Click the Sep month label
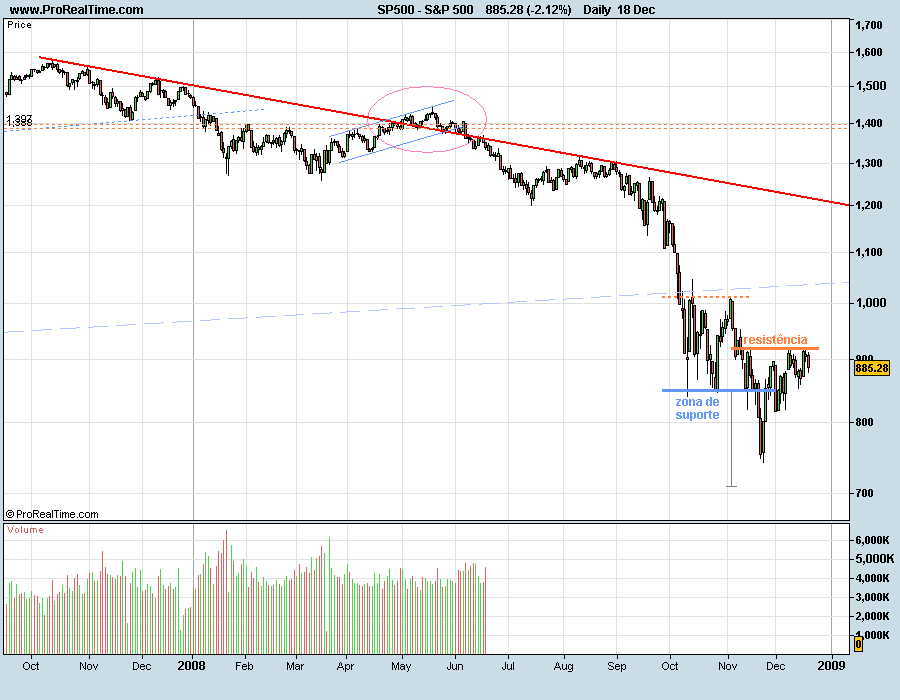Screen dimensions: 900x700 [x=616, y=666]
